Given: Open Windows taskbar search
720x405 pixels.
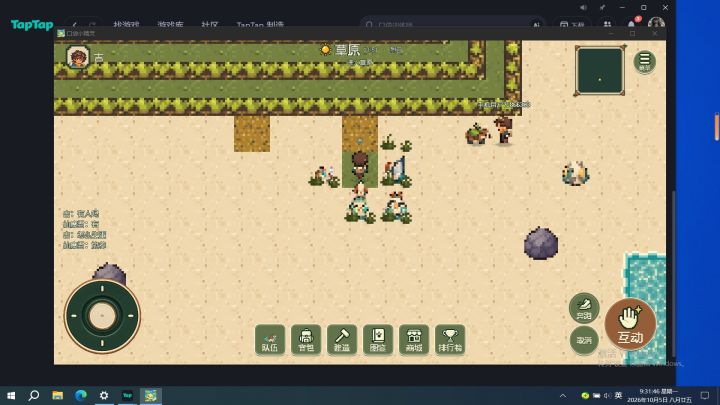Looking at the screenshot, I should click(34, 395).
